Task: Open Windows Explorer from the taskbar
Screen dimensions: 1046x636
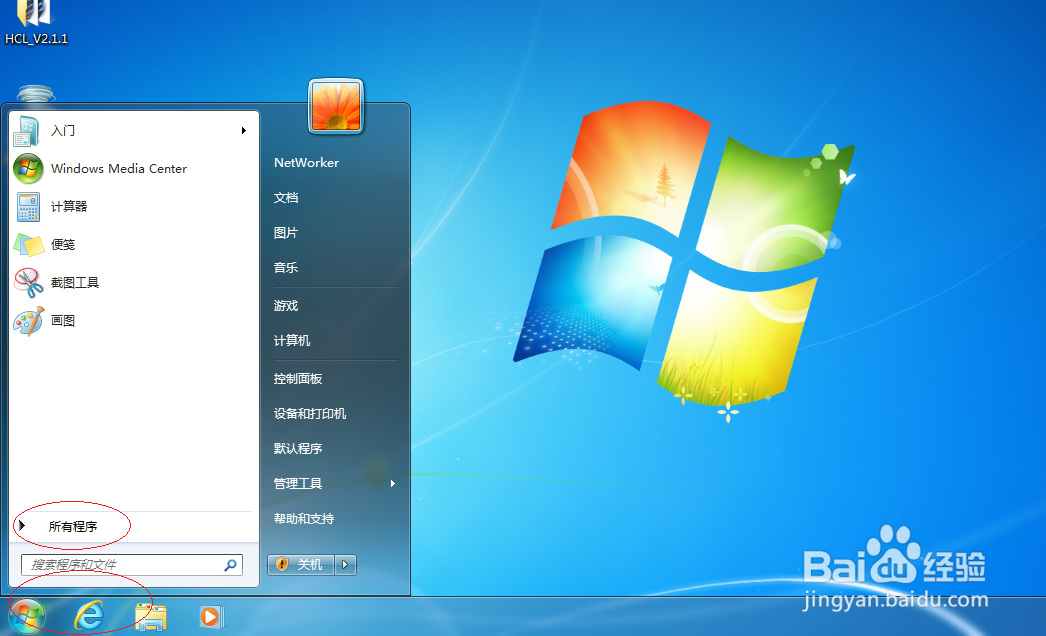Action: (x=151, y=617)
